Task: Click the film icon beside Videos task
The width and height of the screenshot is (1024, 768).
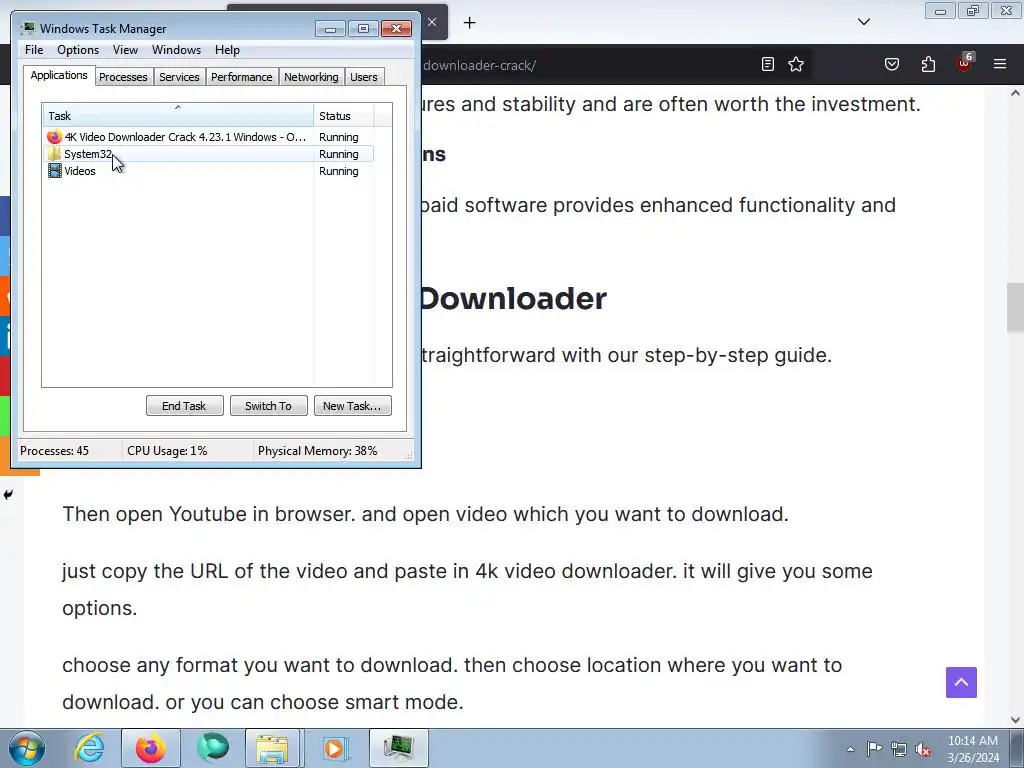Action: click(54, 171)
